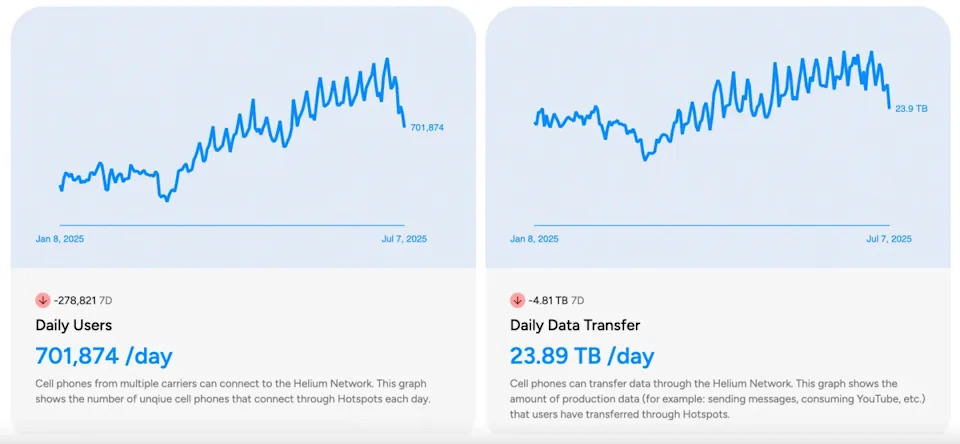Click the Jul 7, 2025 date on users chart
This screenshot has height=444, width=960.
point(404,239)
